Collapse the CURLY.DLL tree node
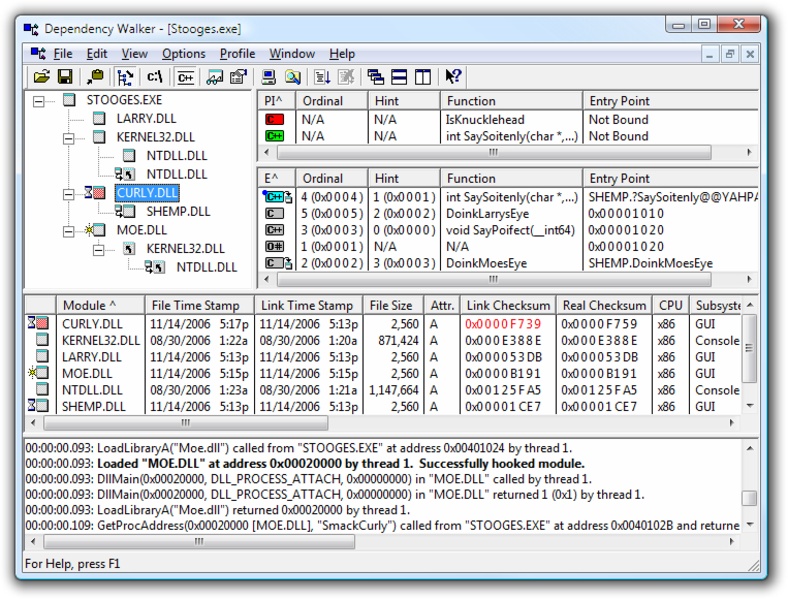The image size is (788, 600). click(69, 193)
